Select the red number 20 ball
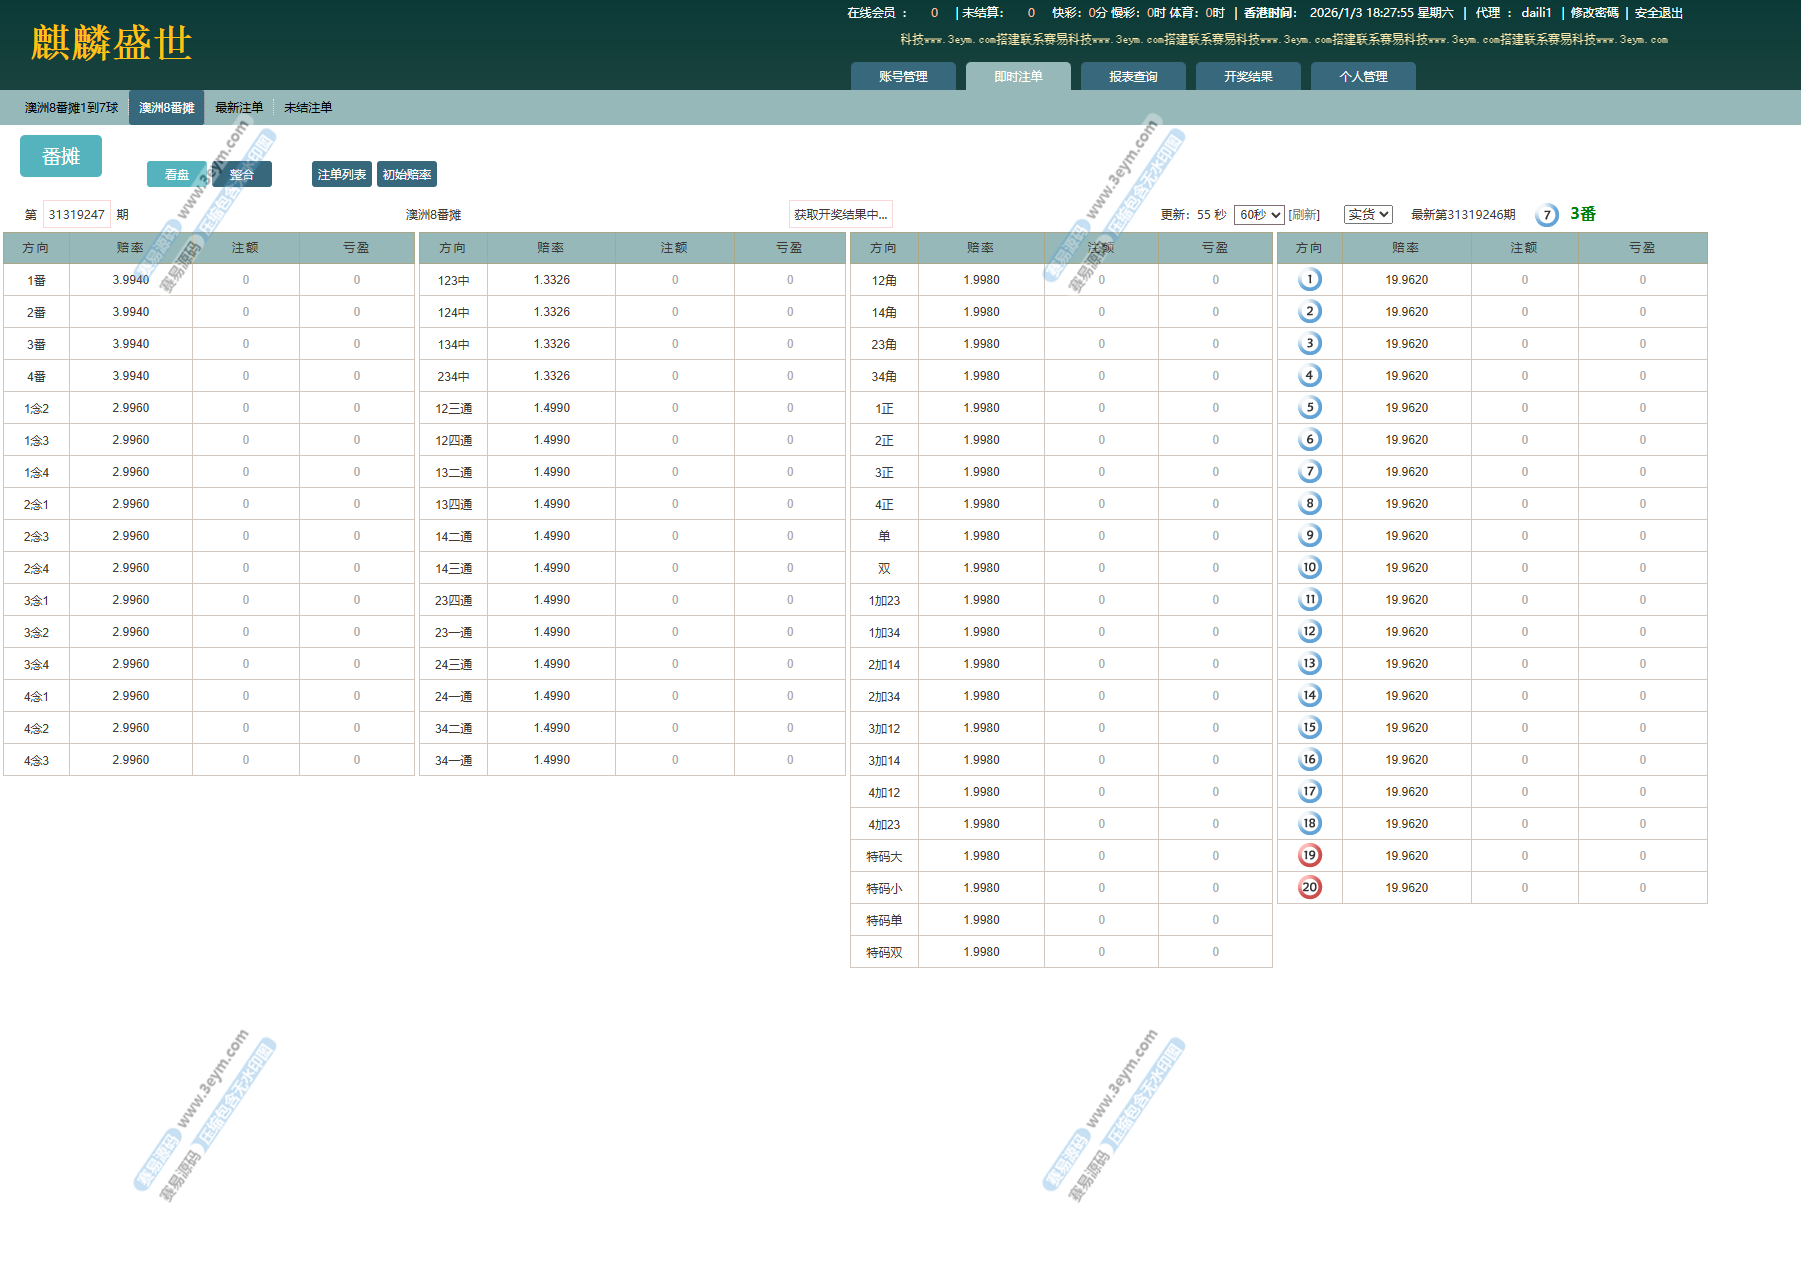1801x1279 pixels. (x=1309, y=888)
